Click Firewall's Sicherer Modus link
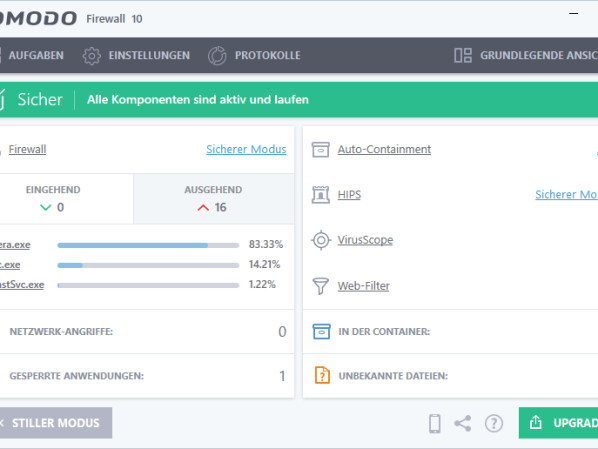The image size is (598, 449). coord(246,150)
